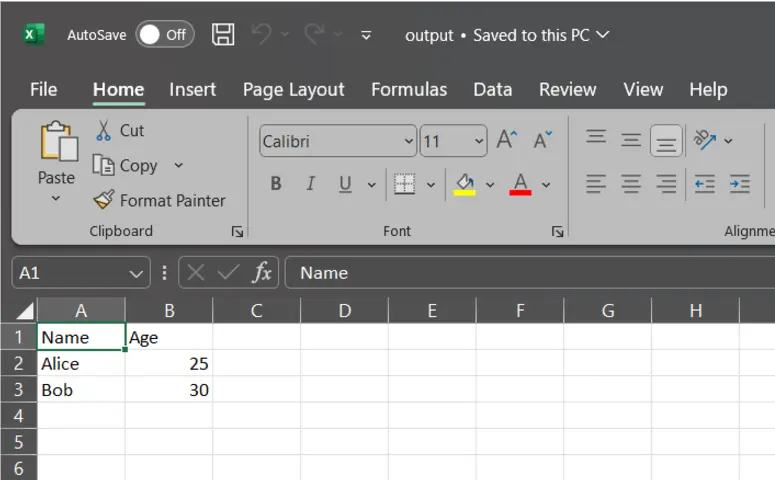The height and width of the screenshot is (480, 775).
Task: Open the Copy options dropdown arrow
Action: (x=178, y=165)
